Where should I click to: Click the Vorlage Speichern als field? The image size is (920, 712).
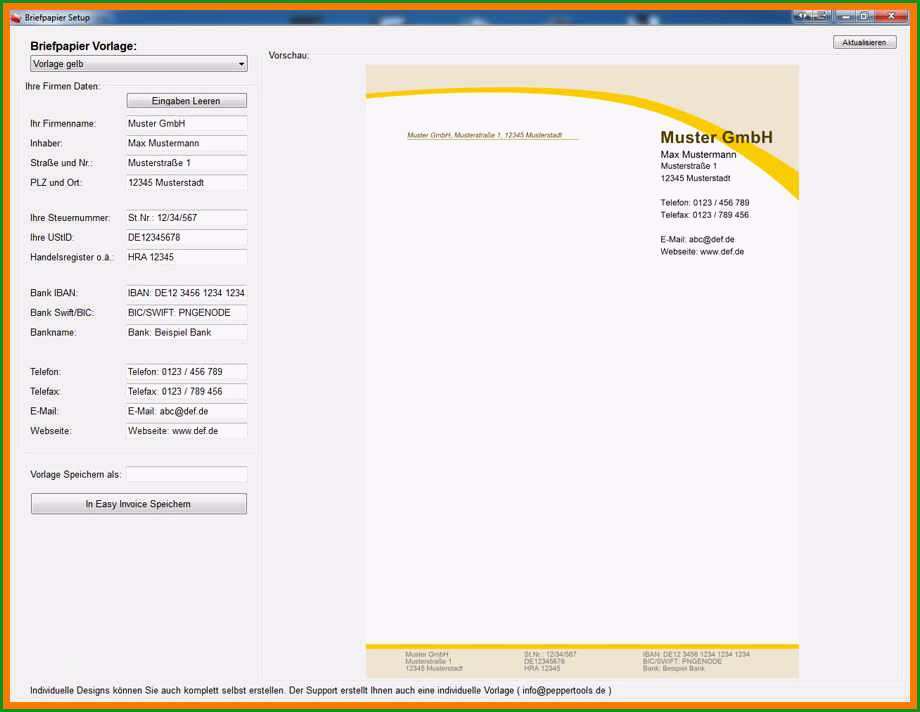click(187, 474)
